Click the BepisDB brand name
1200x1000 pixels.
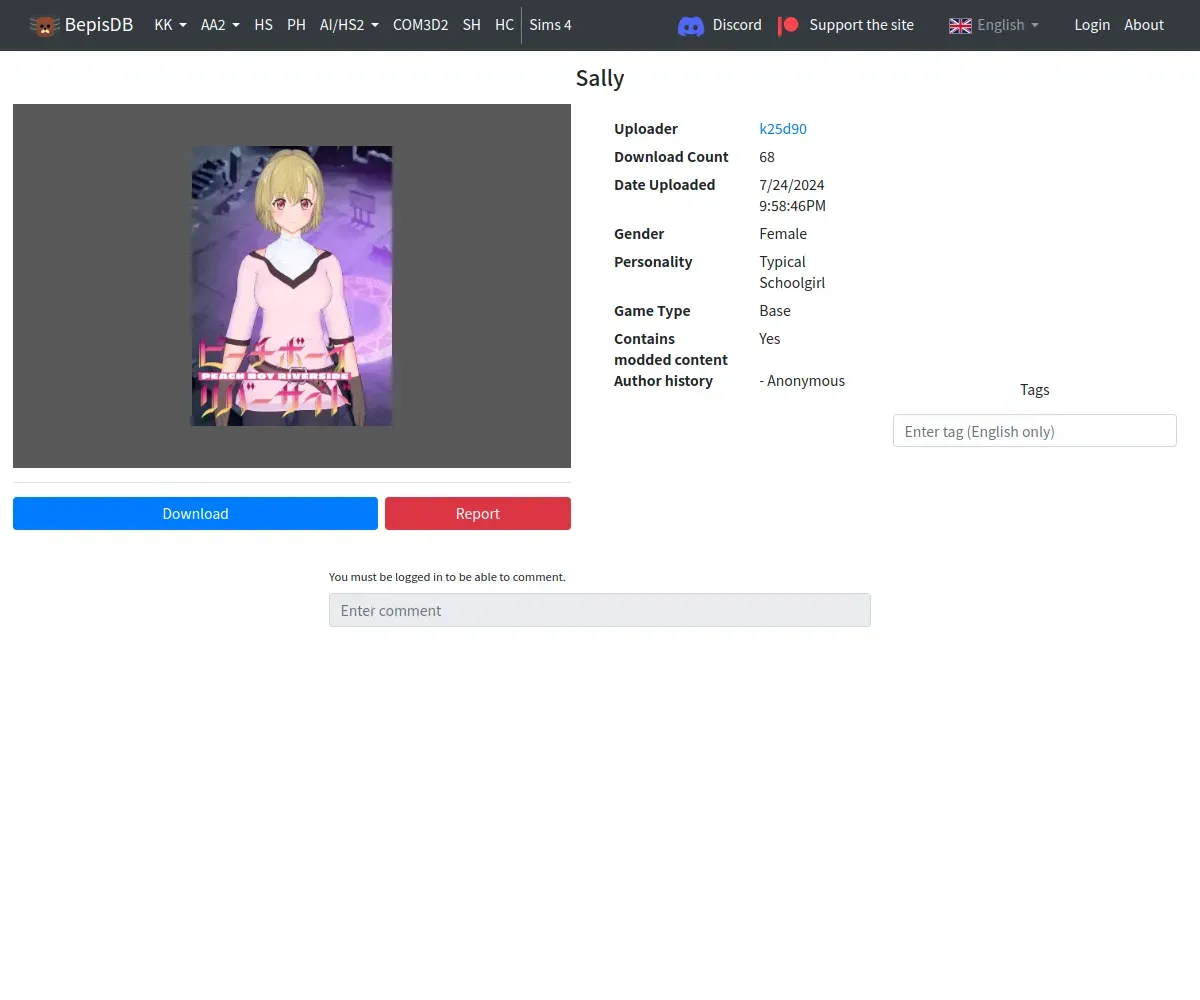pyautogui.click(x=99, y=25)
